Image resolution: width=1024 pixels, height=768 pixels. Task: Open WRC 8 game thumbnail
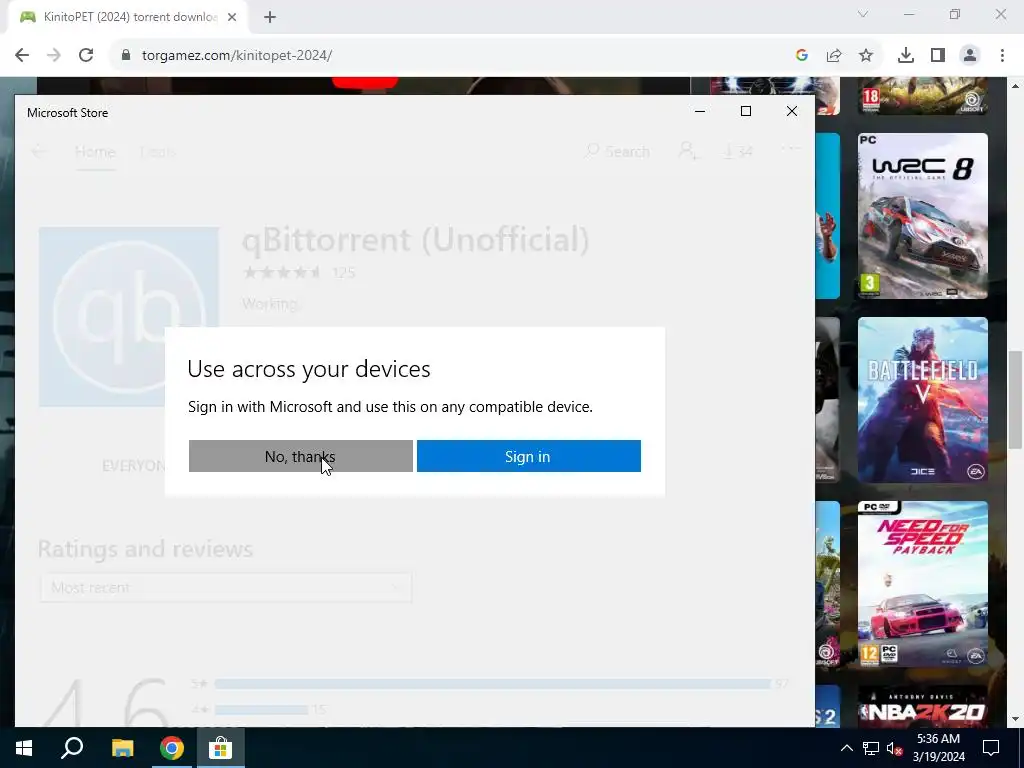(x=922, y=216)
